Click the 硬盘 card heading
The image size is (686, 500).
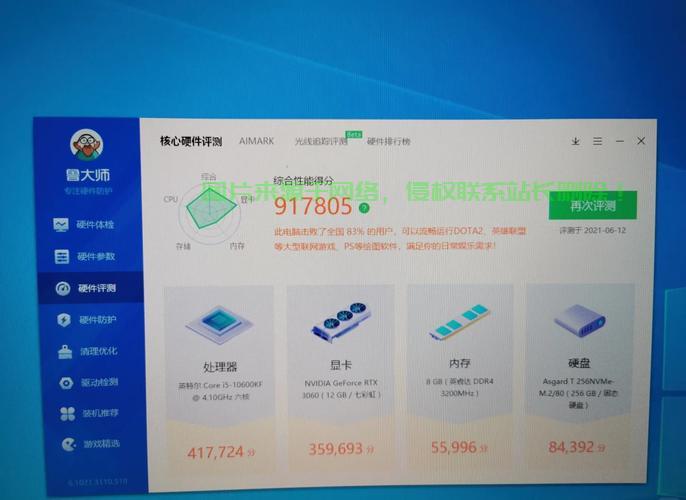pos(579,363)
